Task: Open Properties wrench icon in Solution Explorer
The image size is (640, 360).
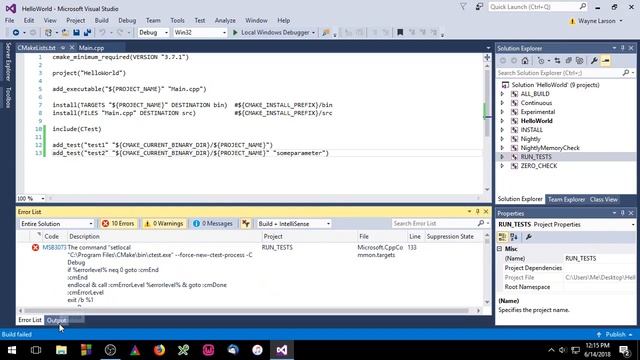Action: (x=594, y=60)
